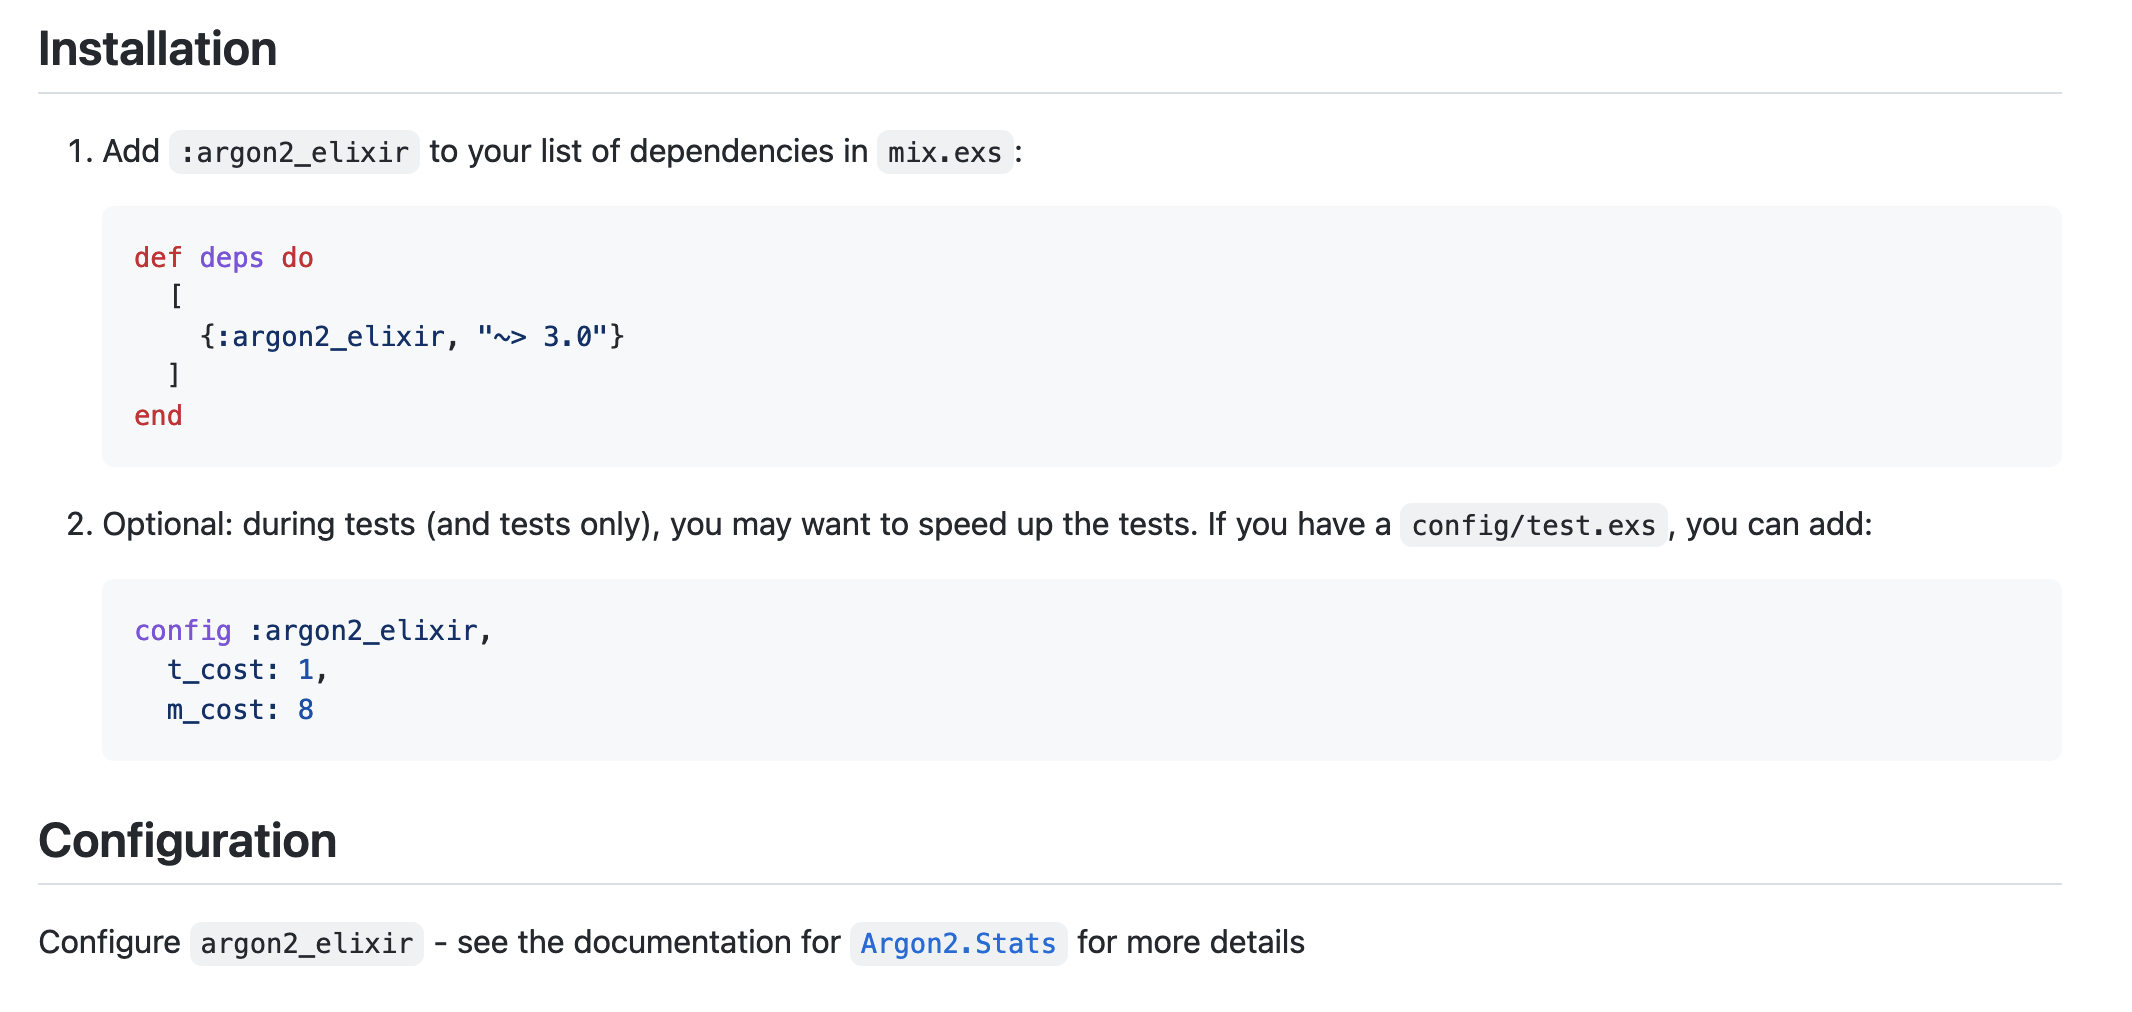Click the mix.exs inline code
Viewport: 2132px width, 1012px height.
pos(945,152)
